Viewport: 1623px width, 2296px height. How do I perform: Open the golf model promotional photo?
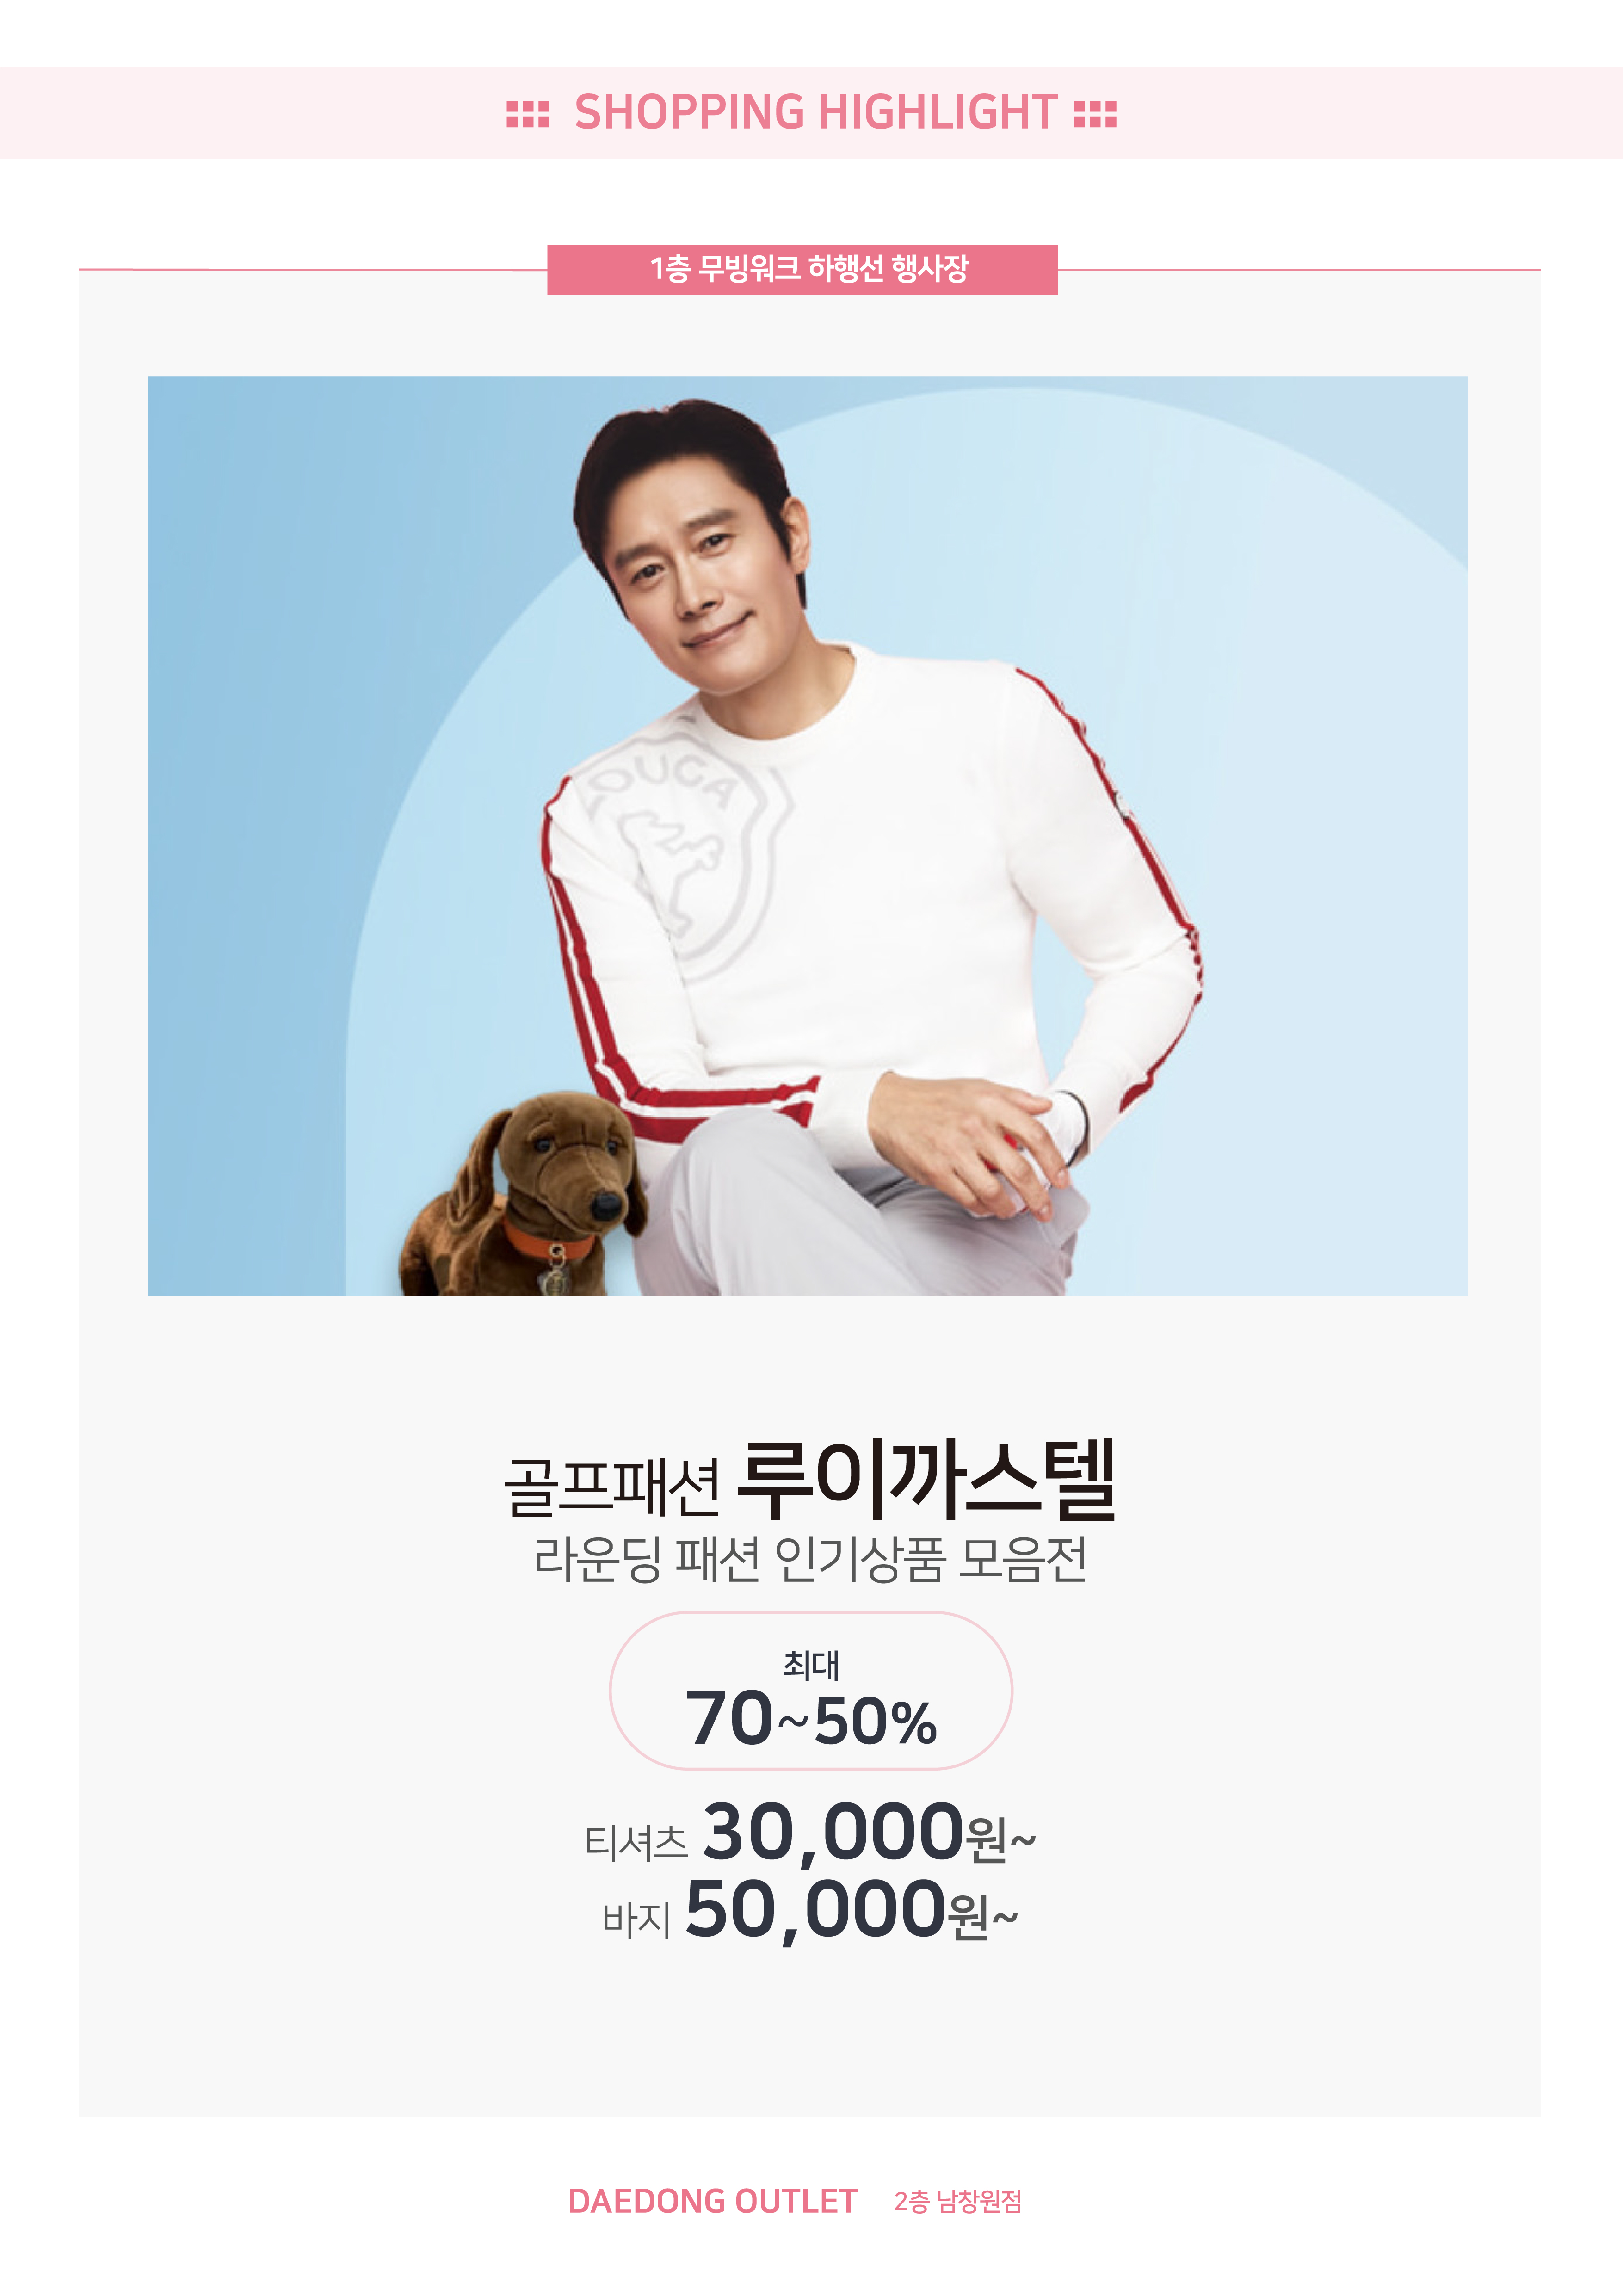tap(807, 836)
